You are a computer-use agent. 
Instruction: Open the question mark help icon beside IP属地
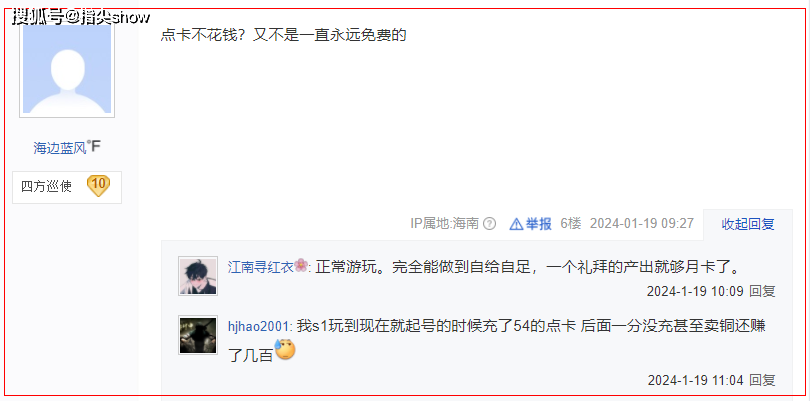(x=489, y=224)
